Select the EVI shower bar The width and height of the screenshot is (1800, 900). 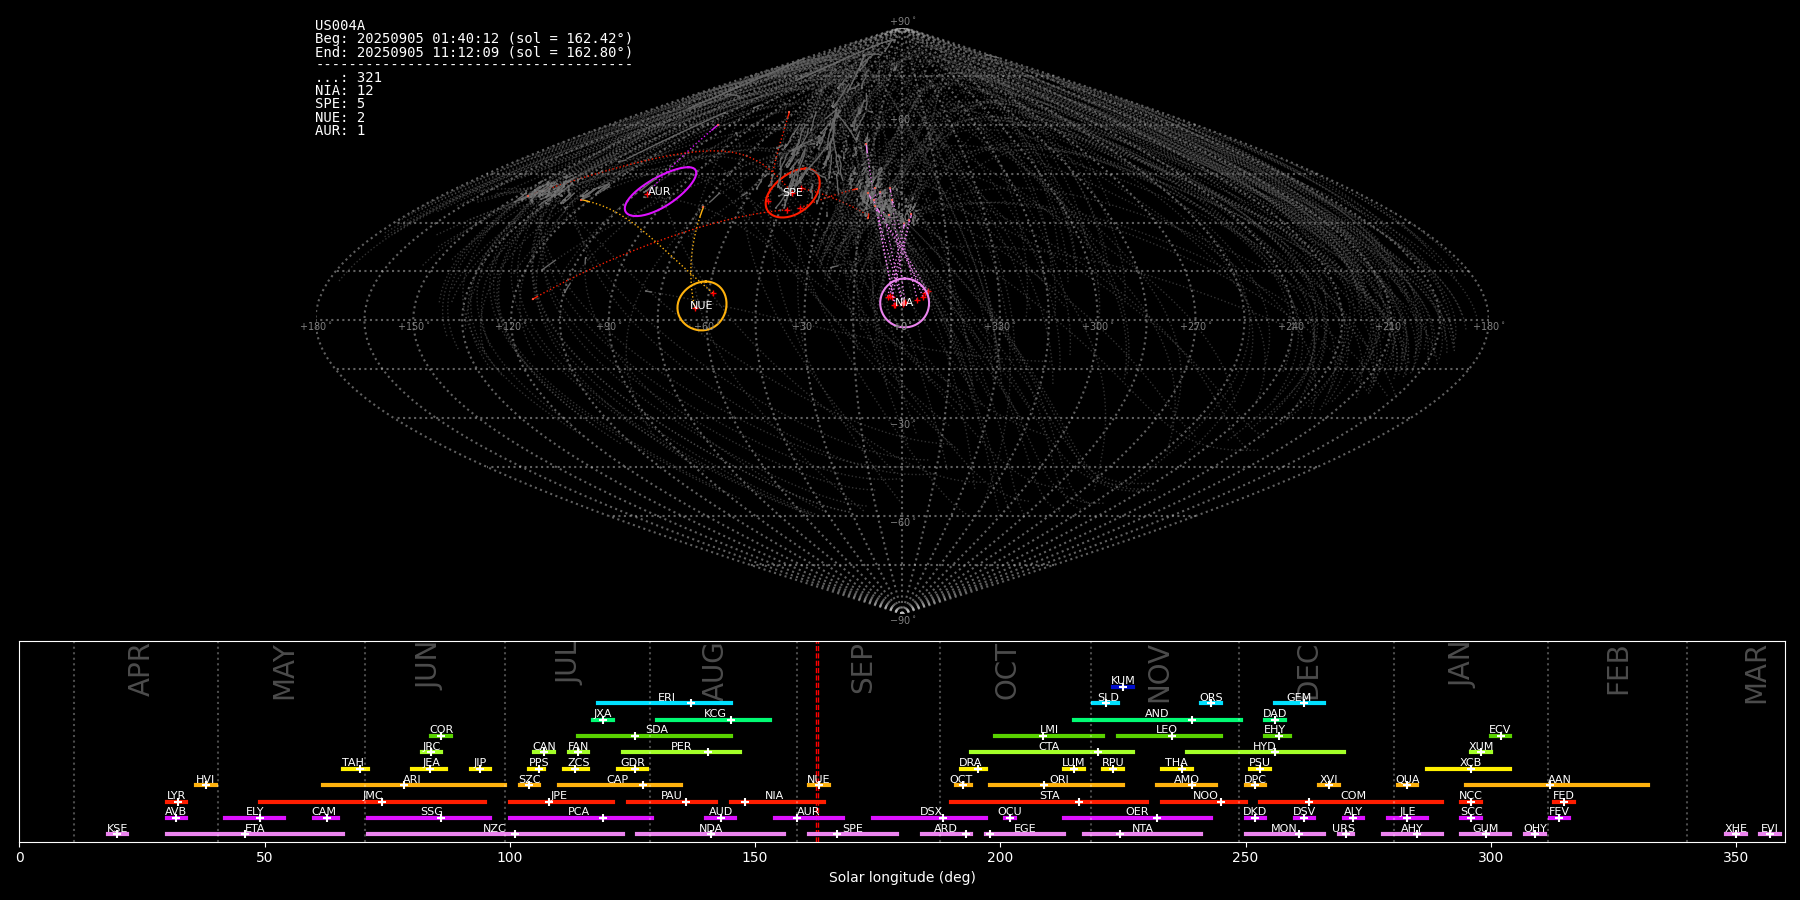[x=1770, y=834]
